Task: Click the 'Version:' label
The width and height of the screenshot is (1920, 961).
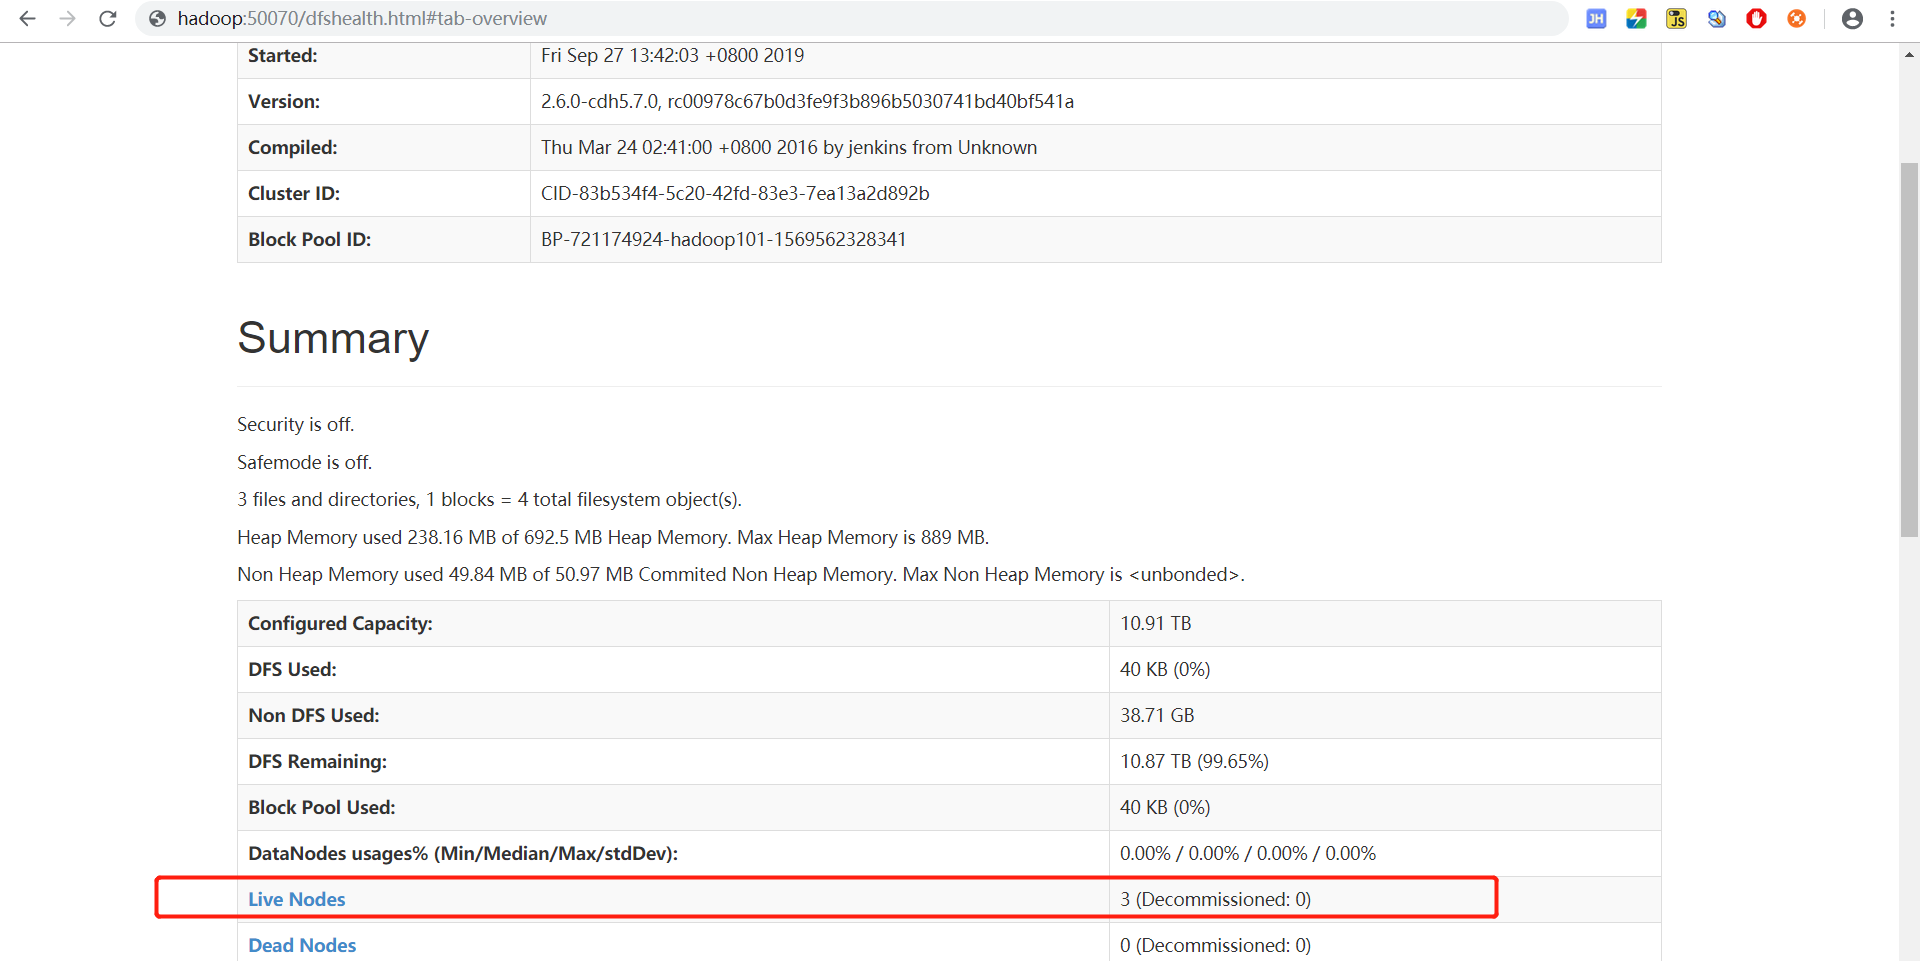Action: click(284, 101)
